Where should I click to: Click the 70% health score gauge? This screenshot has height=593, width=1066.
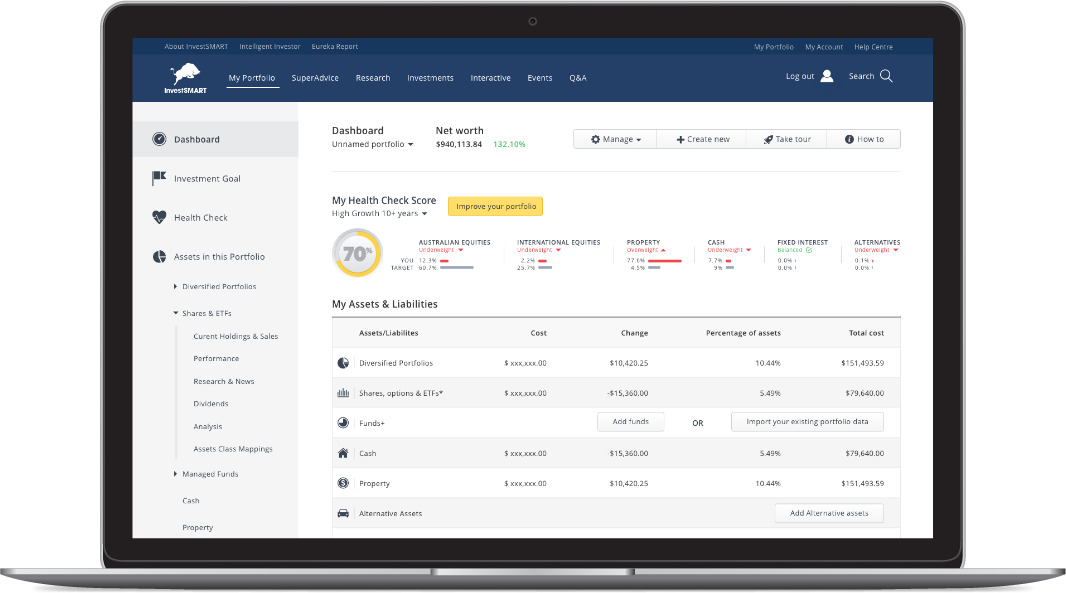coord(357,254)
